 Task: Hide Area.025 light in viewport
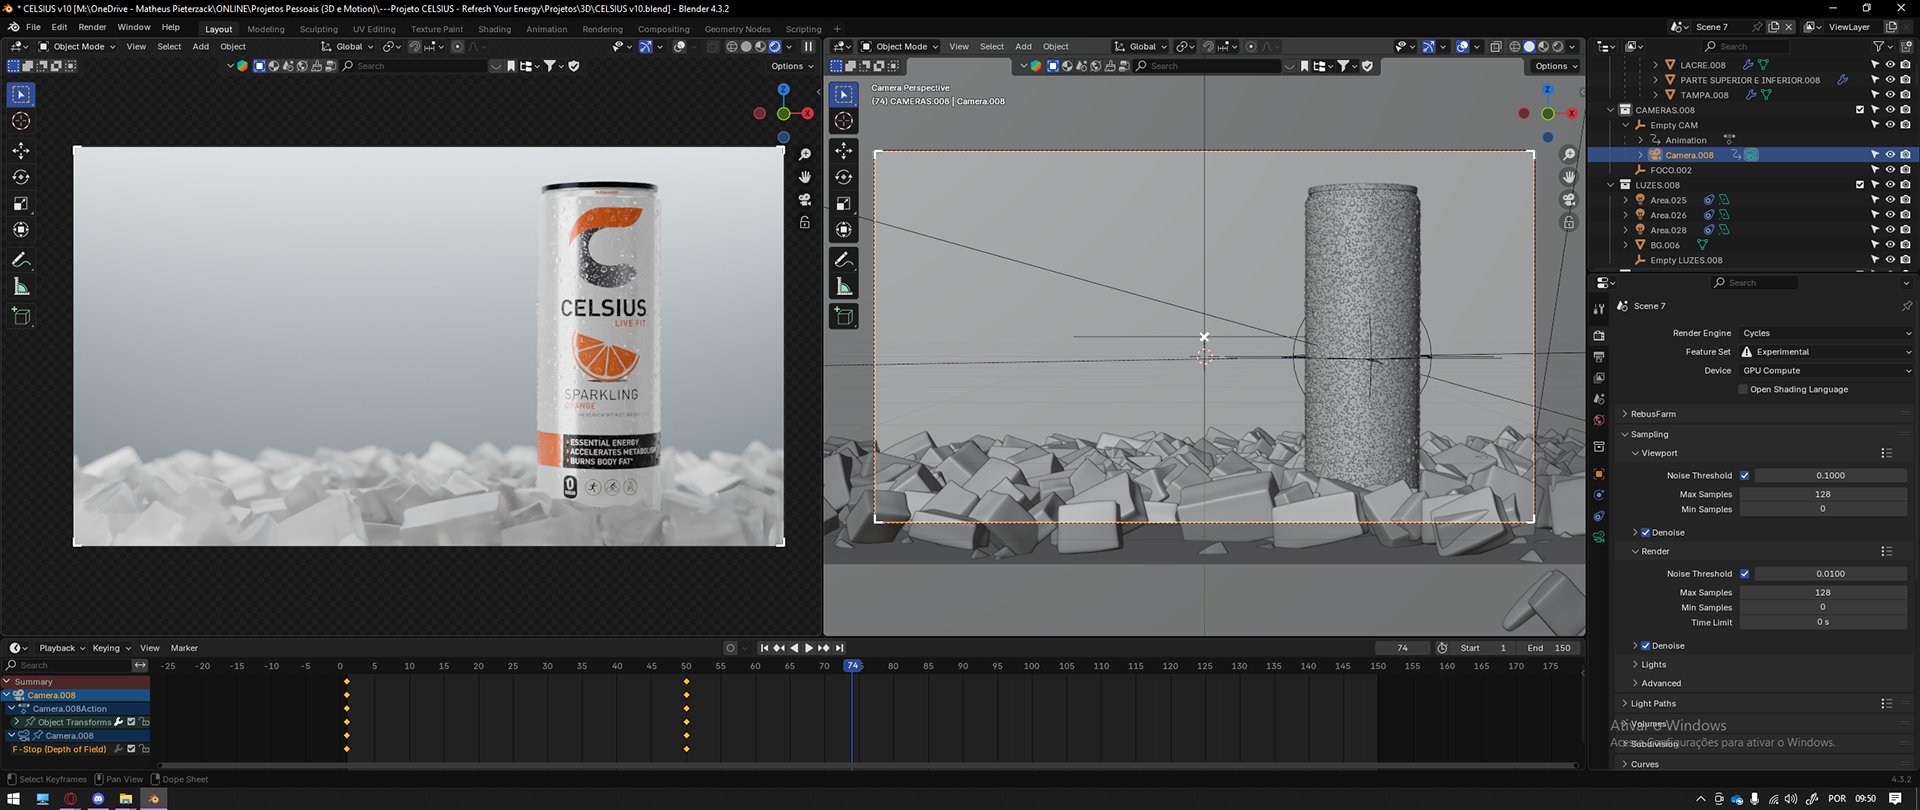1890,200
